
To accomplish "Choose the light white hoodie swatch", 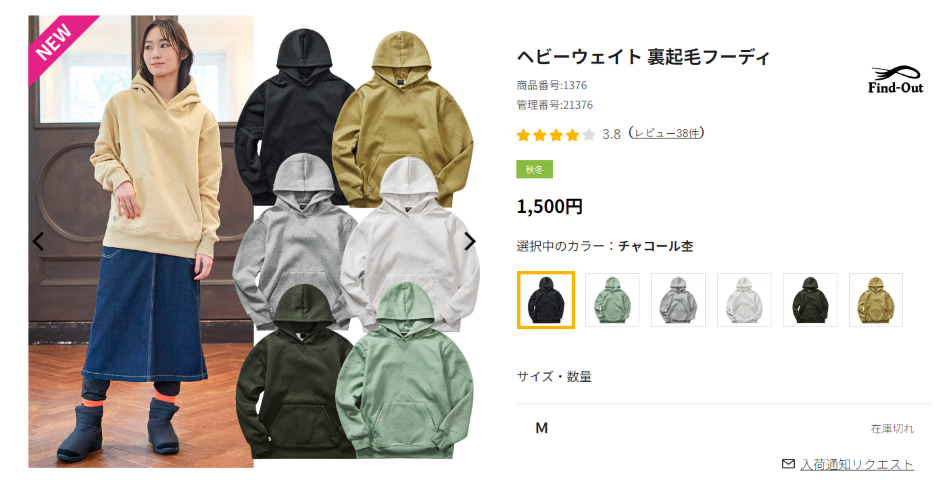I will [x=744, y=300].
